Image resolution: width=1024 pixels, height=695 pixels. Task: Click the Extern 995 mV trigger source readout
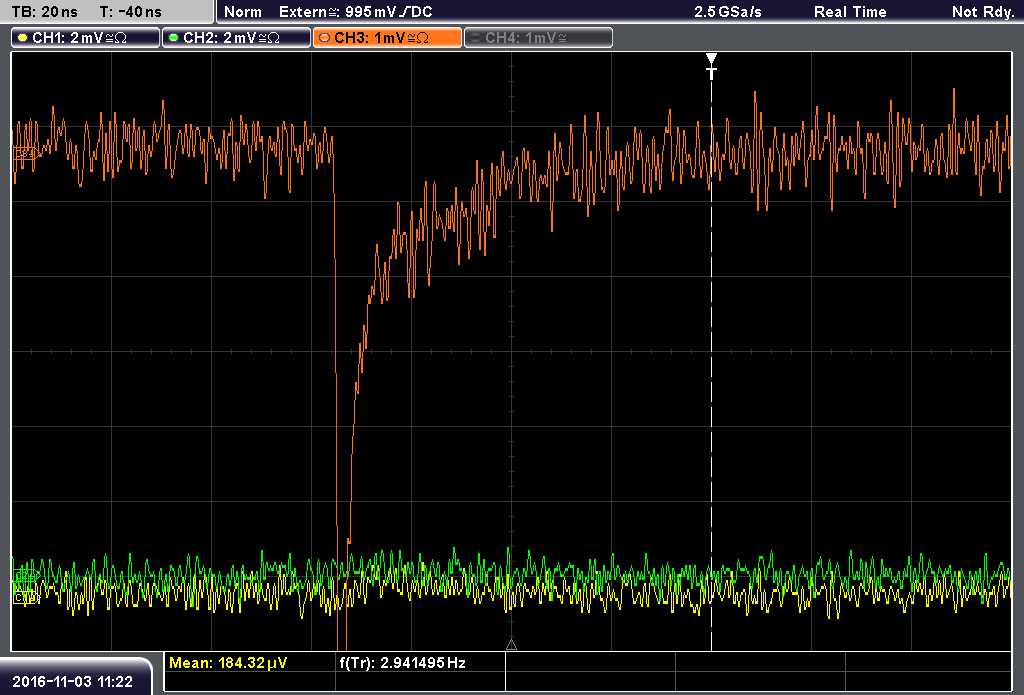pos(355,12)
